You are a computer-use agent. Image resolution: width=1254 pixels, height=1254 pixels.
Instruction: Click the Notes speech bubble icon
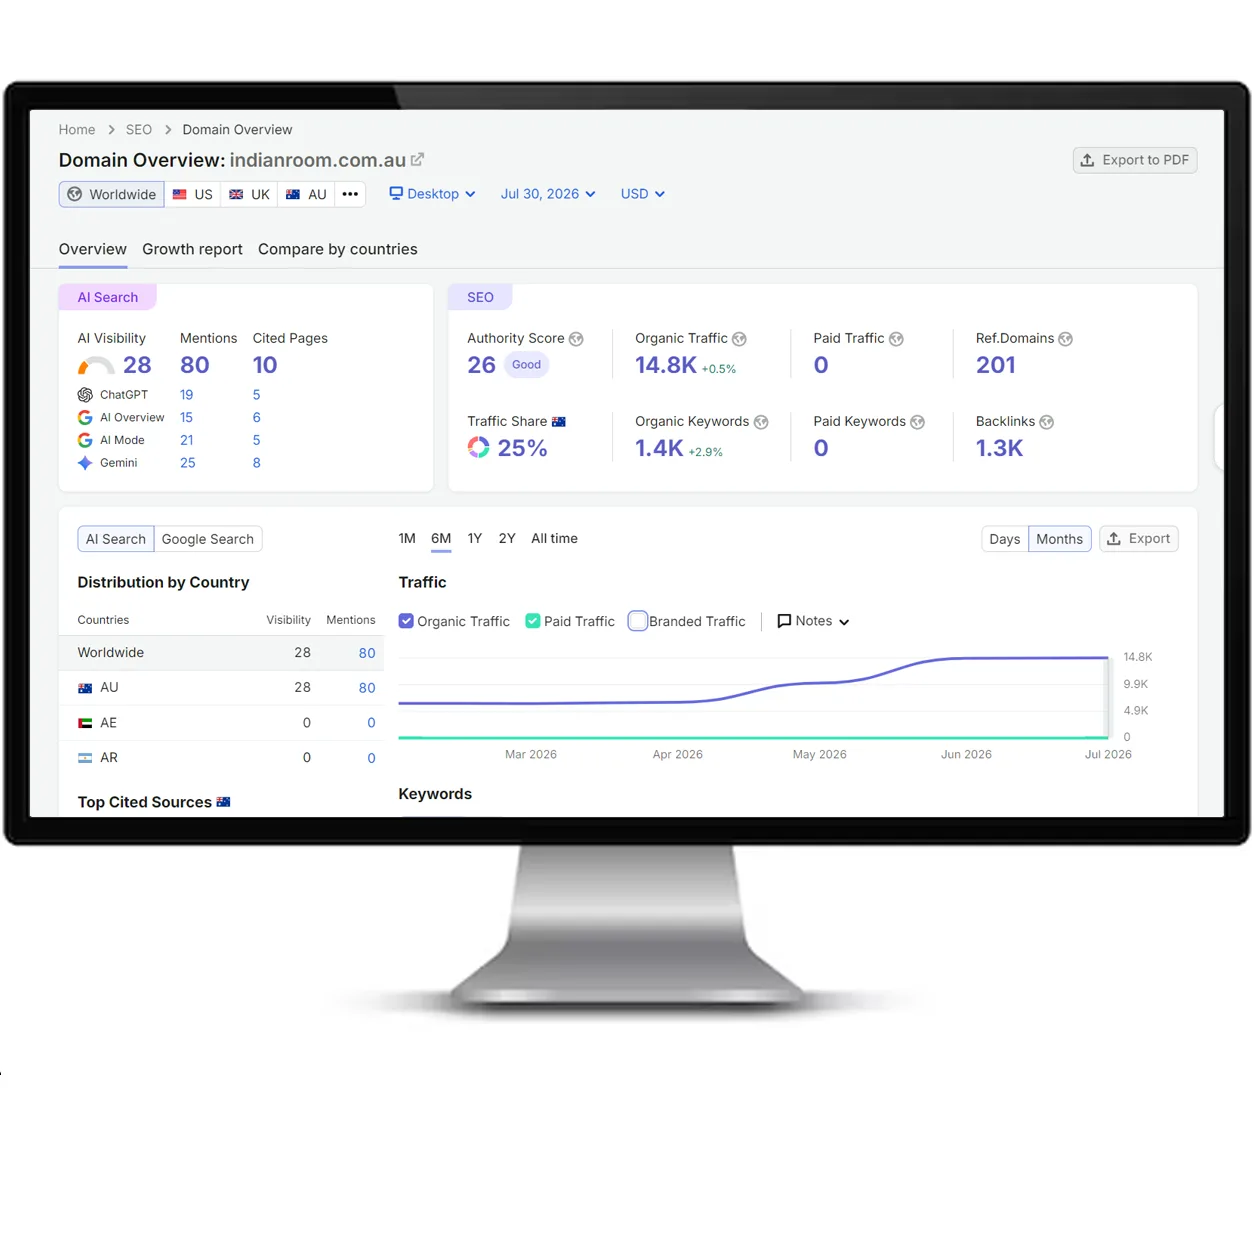click(784, 621)
